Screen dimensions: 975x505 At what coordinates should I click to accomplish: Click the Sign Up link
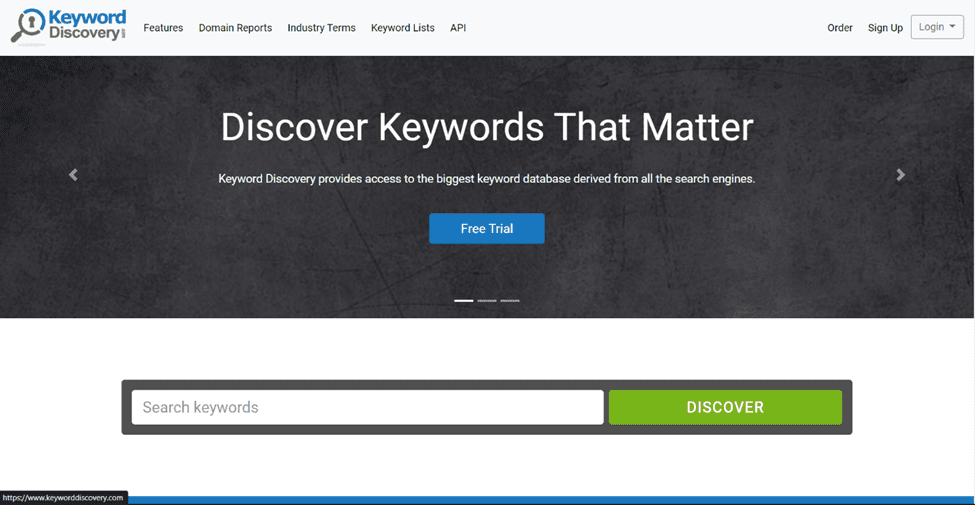pos(885,28)
